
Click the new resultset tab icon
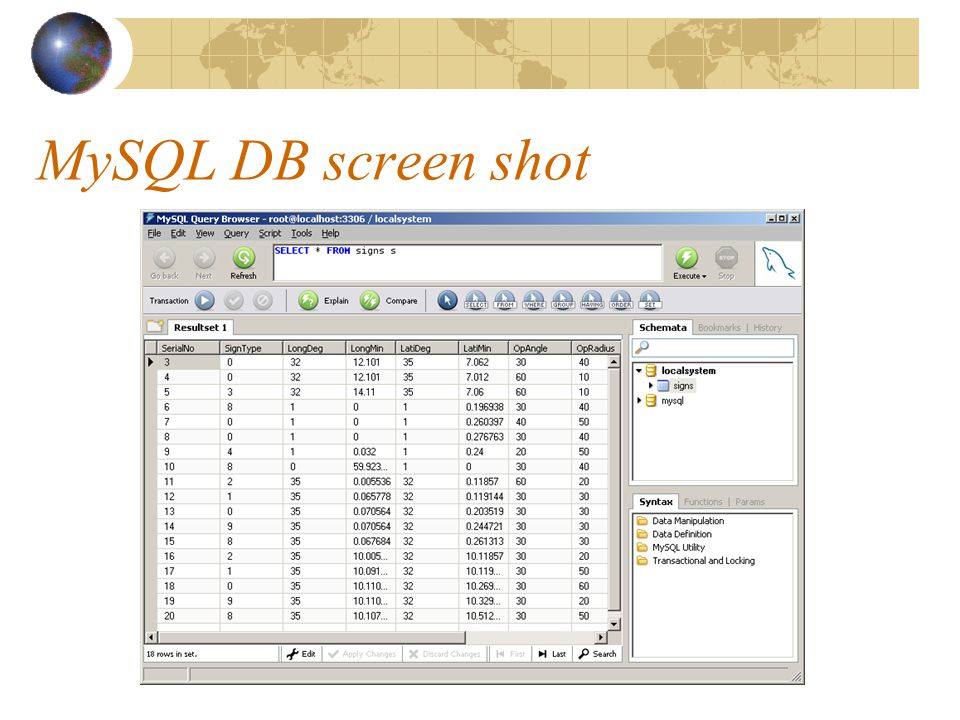pos(156,326)
